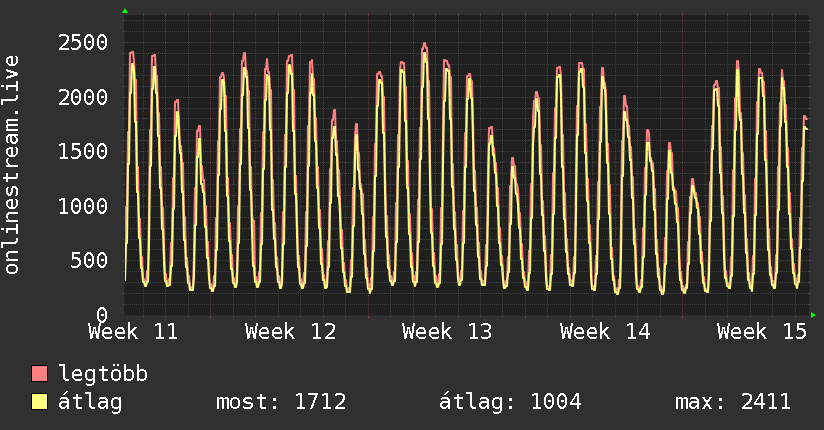Screen dimensions: 824x430
Task: Click the 1500 y-axis tick label
Action: [83, 151]
